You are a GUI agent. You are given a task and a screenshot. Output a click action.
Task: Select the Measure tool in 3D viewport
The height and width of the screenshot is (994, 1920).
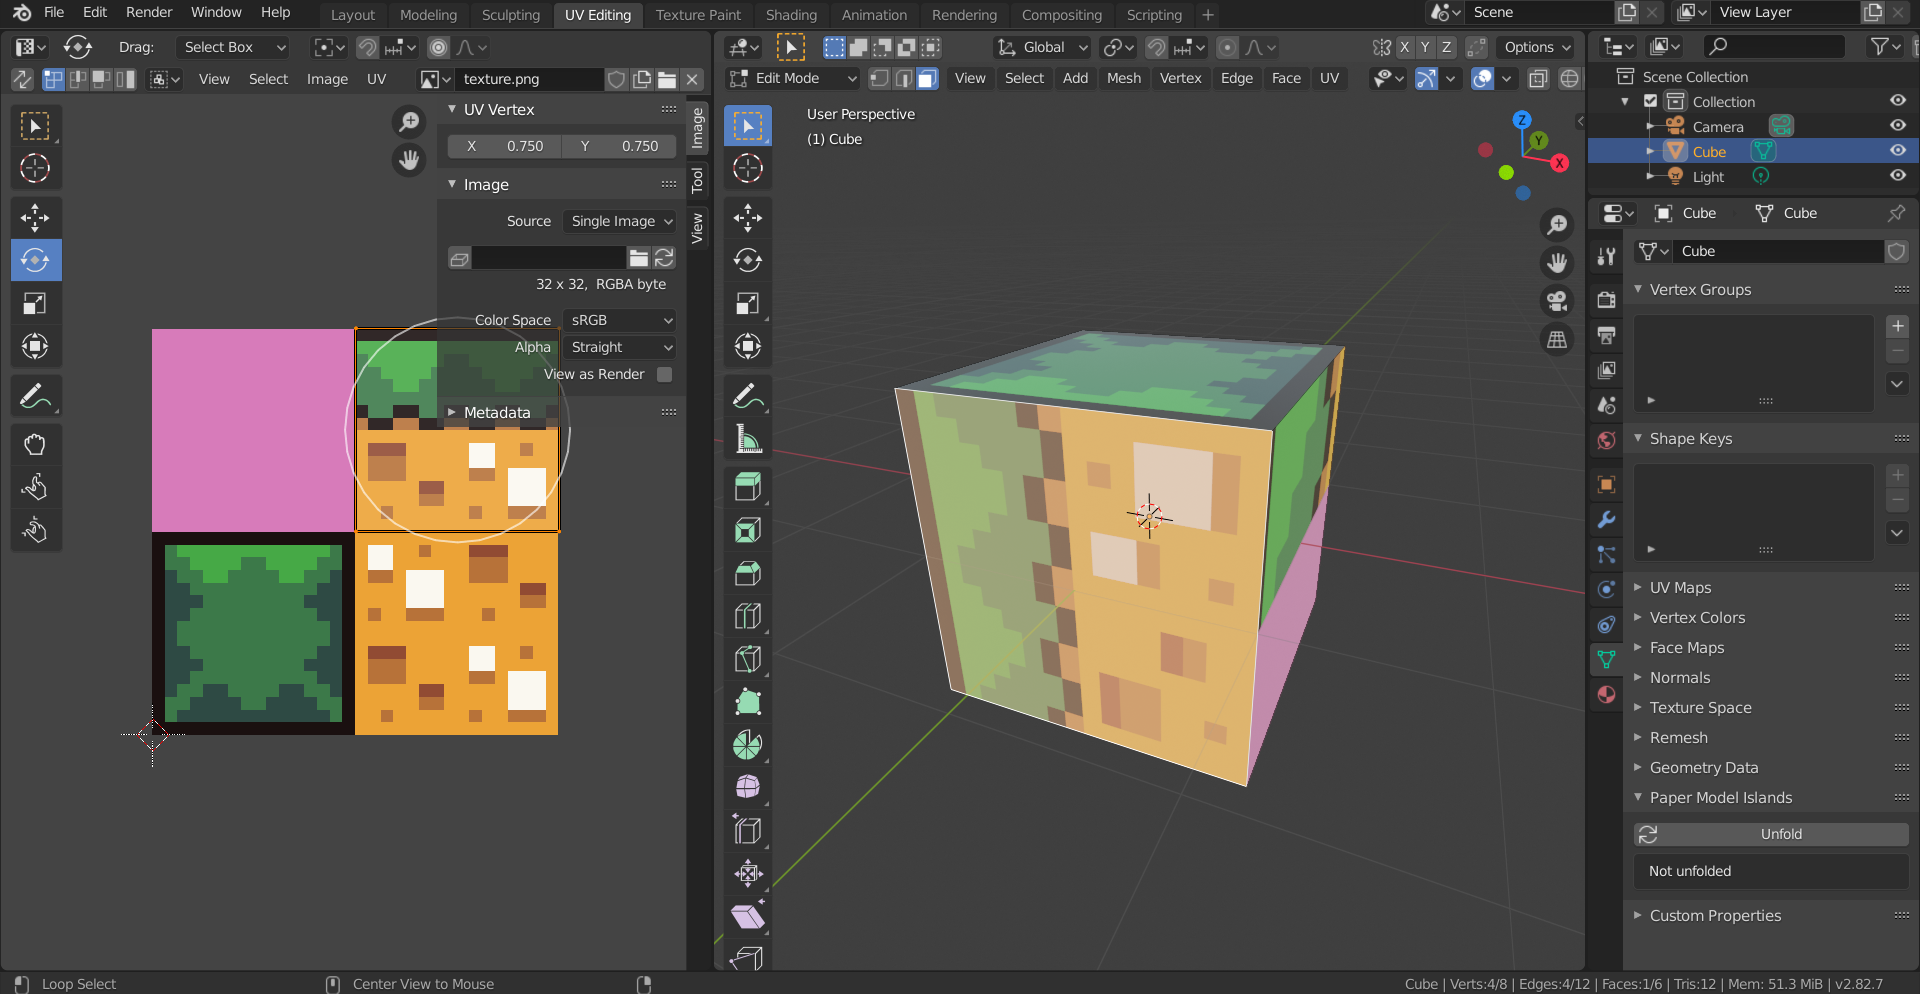coord(748,439)
